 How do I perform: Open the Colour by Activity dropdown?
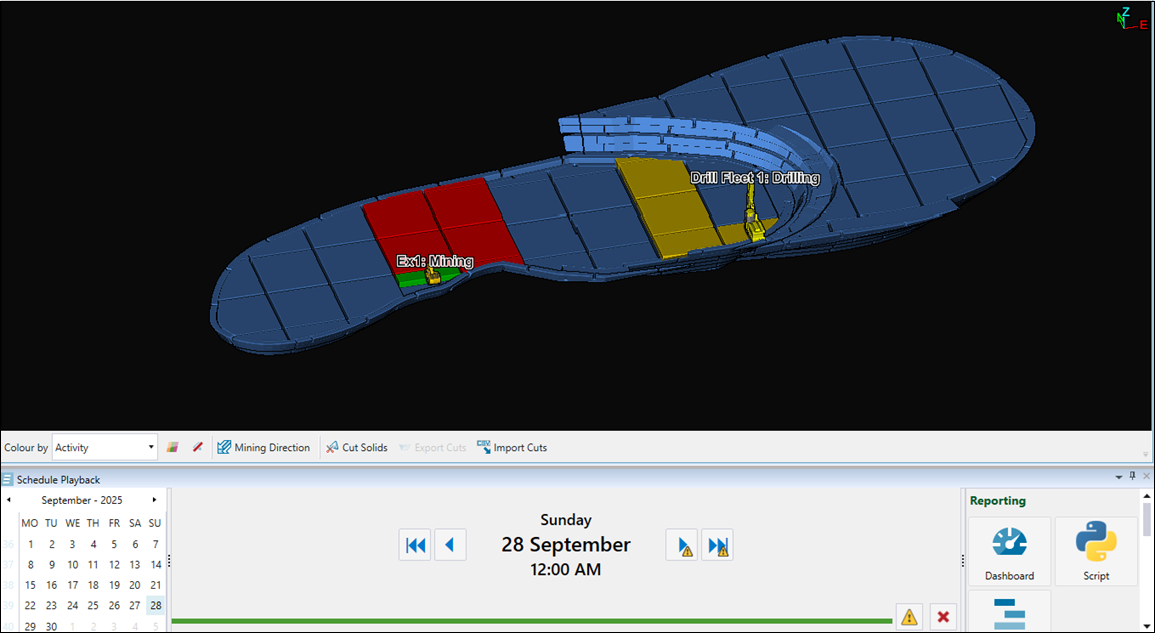pos(105,447)
